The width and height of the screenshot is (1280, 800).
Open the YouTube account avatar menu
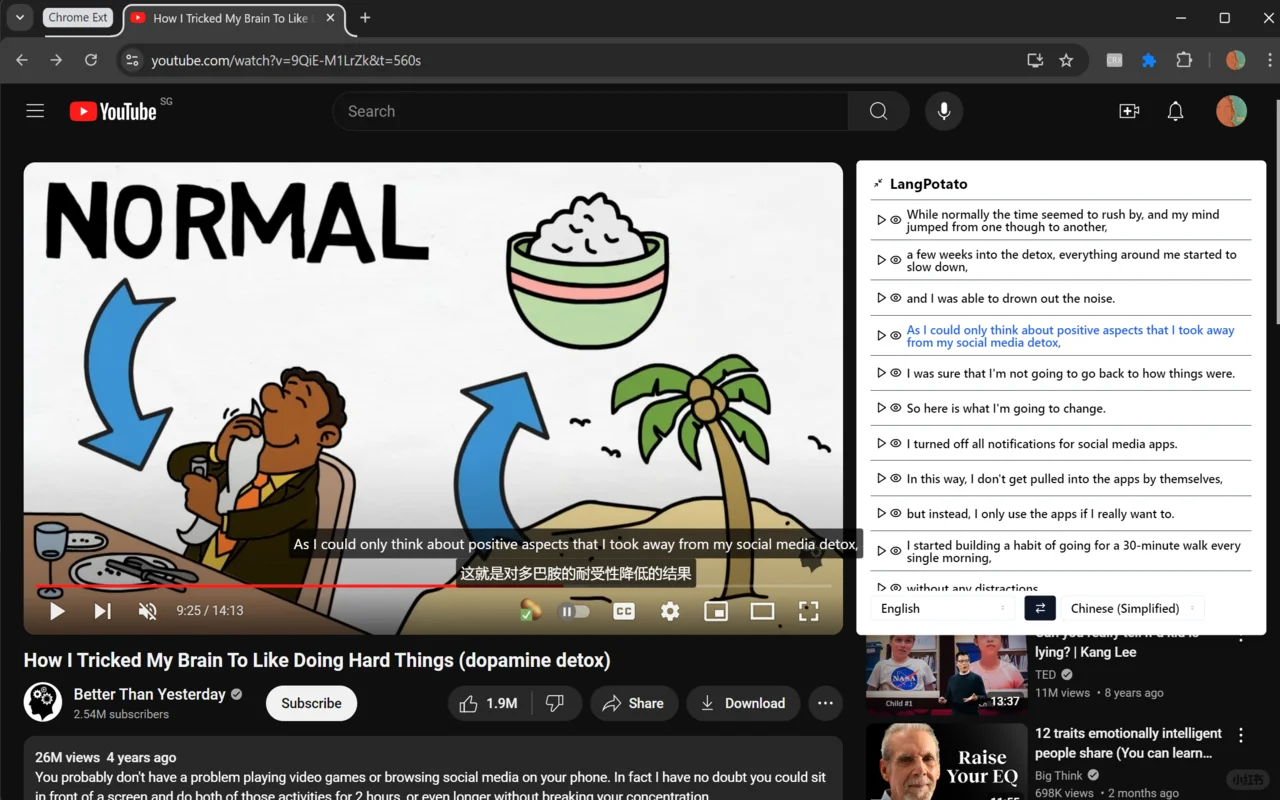tap(1232, 111)
